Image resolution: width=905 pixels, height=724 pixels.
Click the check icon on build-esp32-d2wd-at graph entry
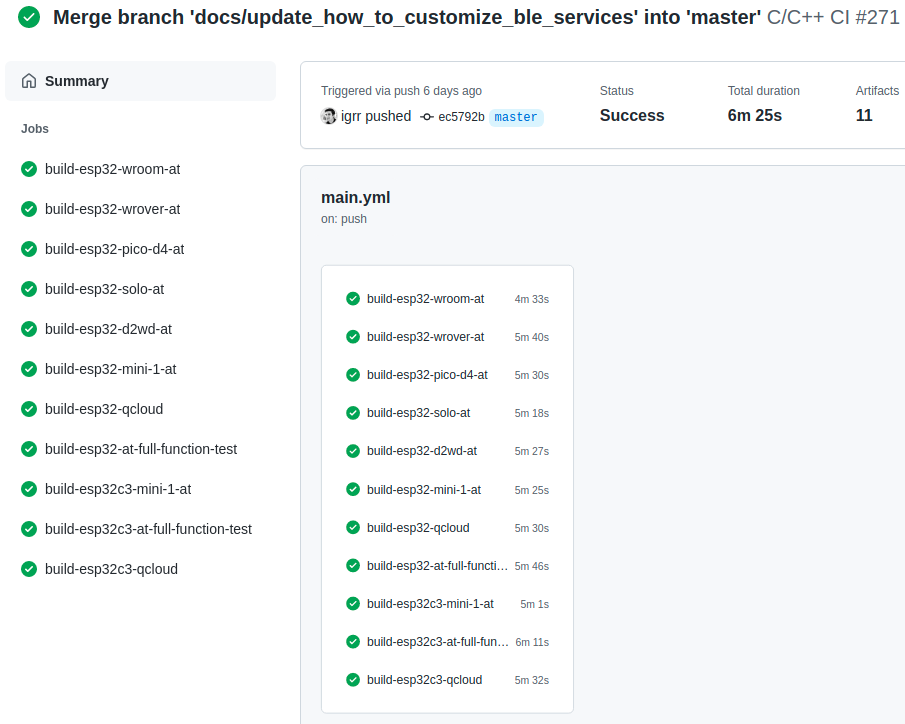[x=353, y=451]
